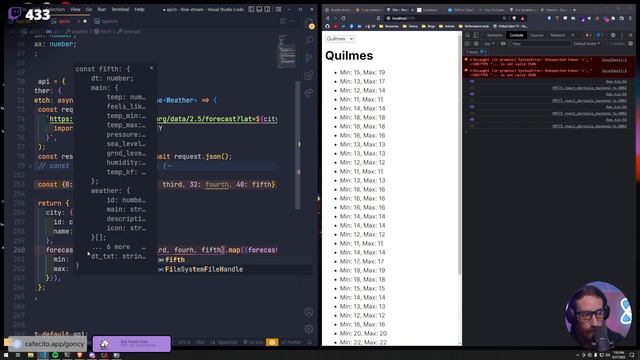Viewport: 640px width, 360px height.
Task: Open the YouTube bookmark icon
Action: 335,26
